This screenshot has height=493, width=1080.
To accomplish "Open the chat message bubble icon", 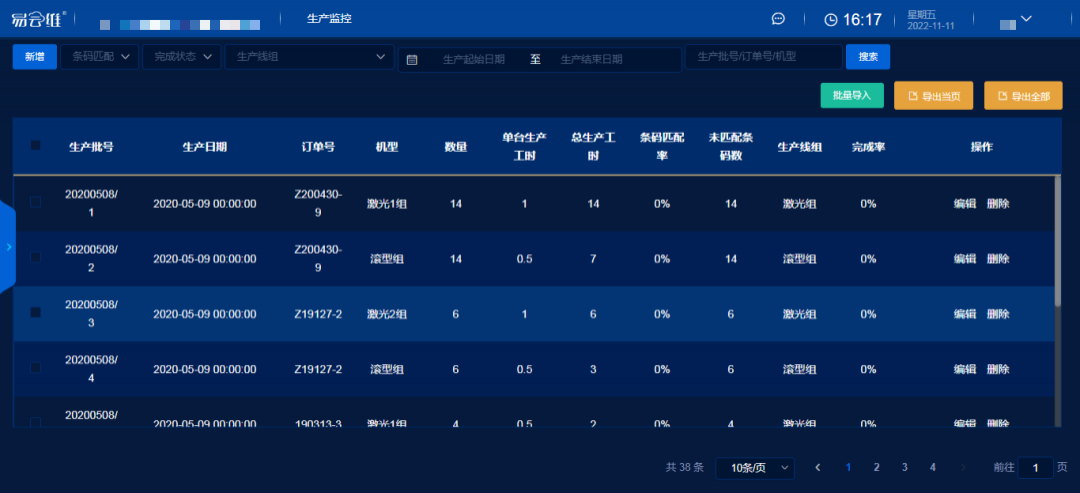I will [x=779, y=19].
